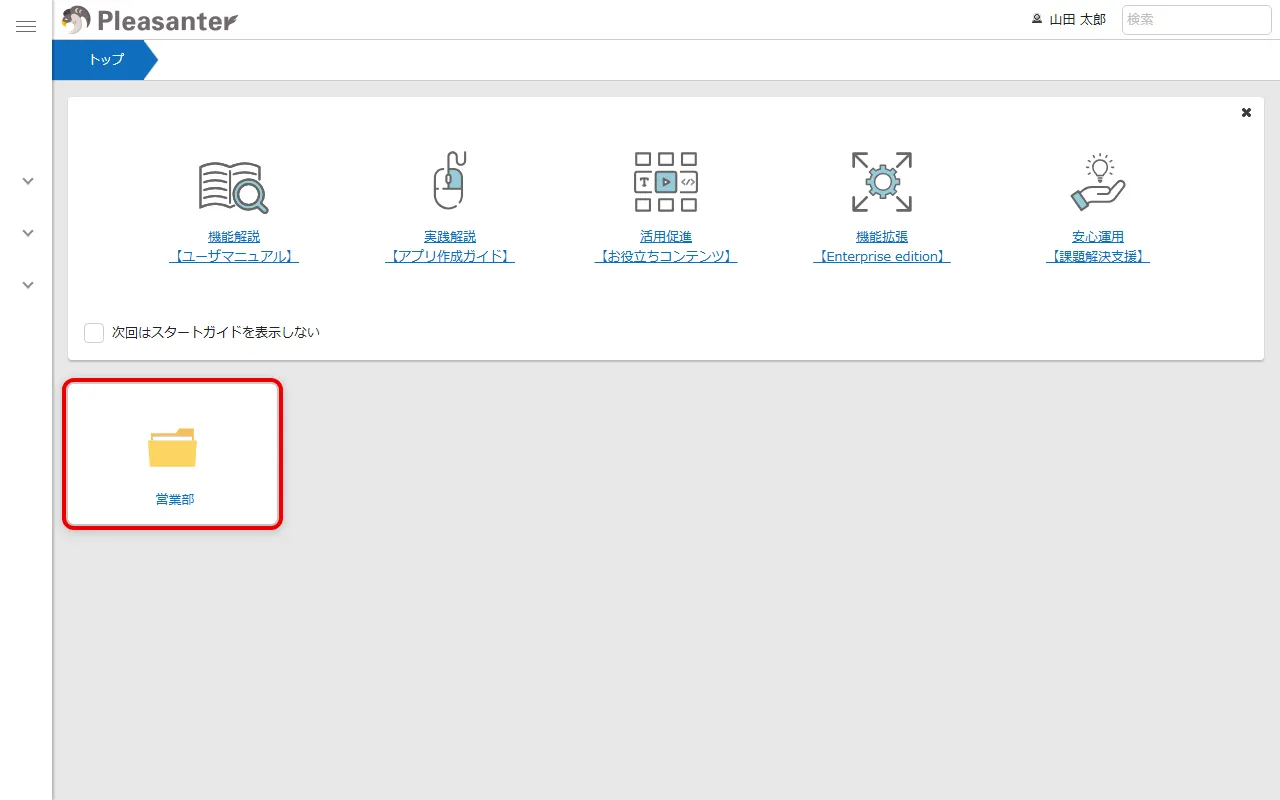Select the トップ breadcrumb tab
Image resolution: width=1280 pixels, height=800 pixels.
click(x=104, y=60)
